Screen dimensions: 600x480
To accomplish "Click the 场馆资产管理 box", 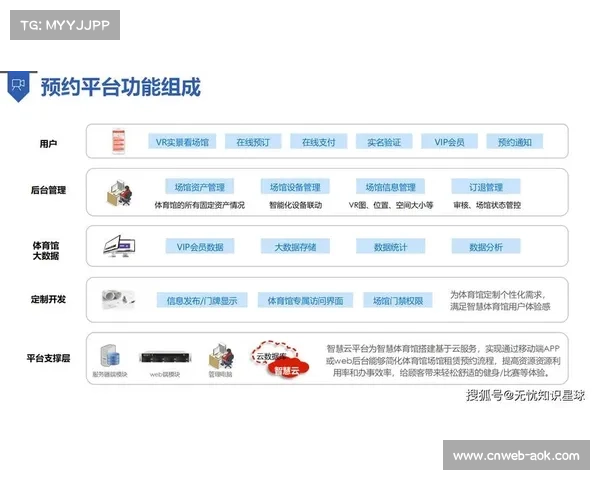I will pos(199,187).
